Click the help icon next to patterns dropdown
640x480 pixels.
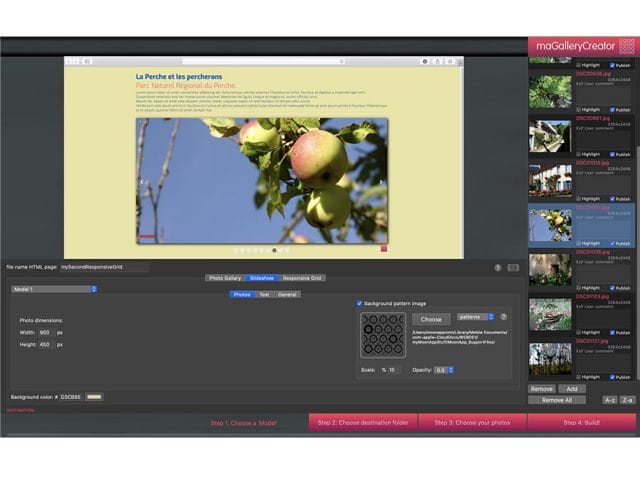pyautogui.click(x=503, y=317)
